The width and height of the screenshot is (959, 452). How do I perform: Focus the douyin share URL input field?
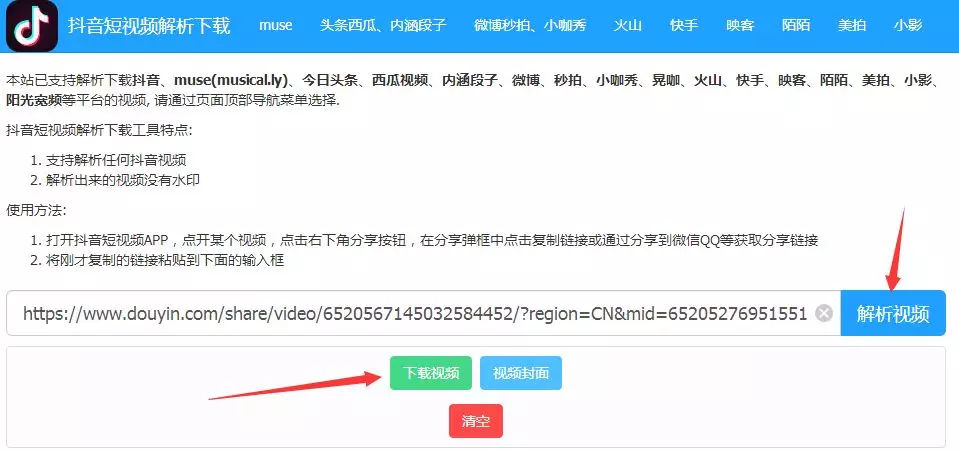[423, 313]
